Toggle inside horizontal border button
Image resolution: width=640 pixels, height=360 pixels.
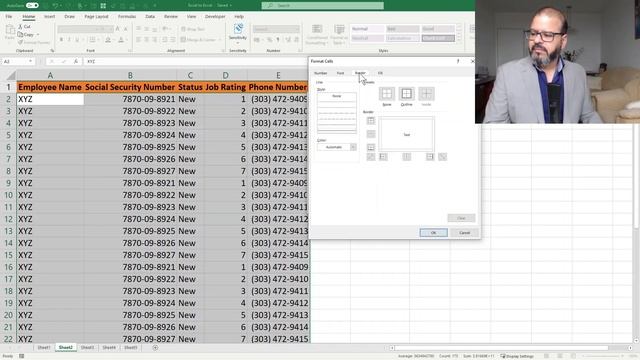tap(371, 134)
